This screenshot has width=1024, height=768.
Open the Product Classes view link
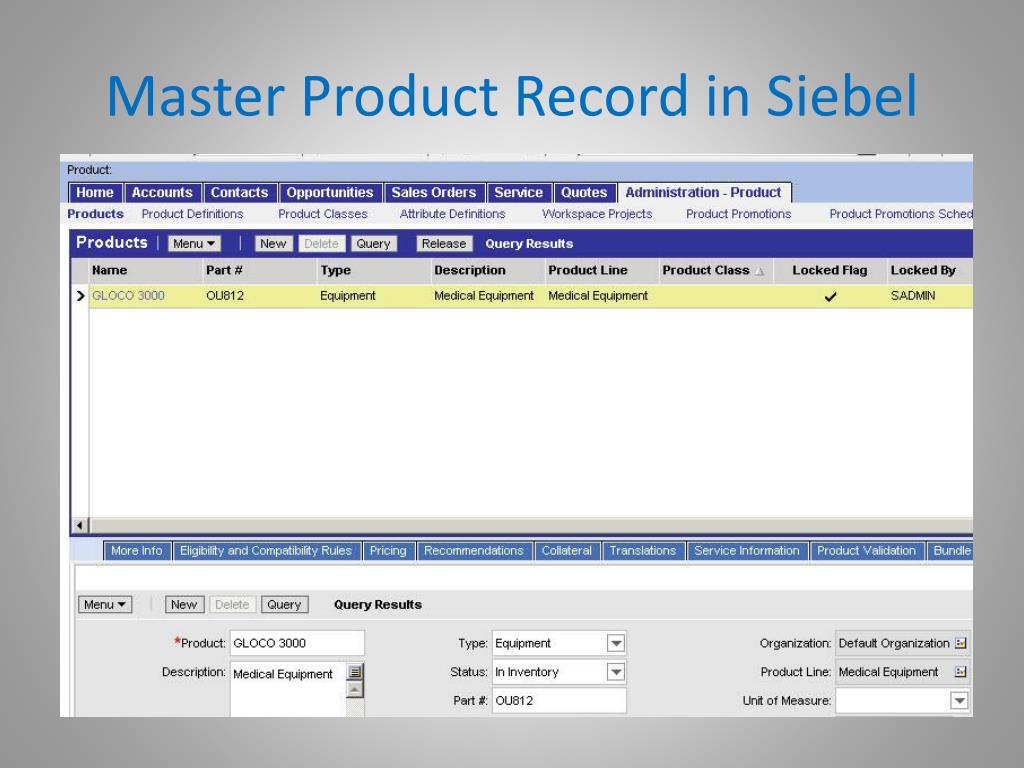coord(323,214)
